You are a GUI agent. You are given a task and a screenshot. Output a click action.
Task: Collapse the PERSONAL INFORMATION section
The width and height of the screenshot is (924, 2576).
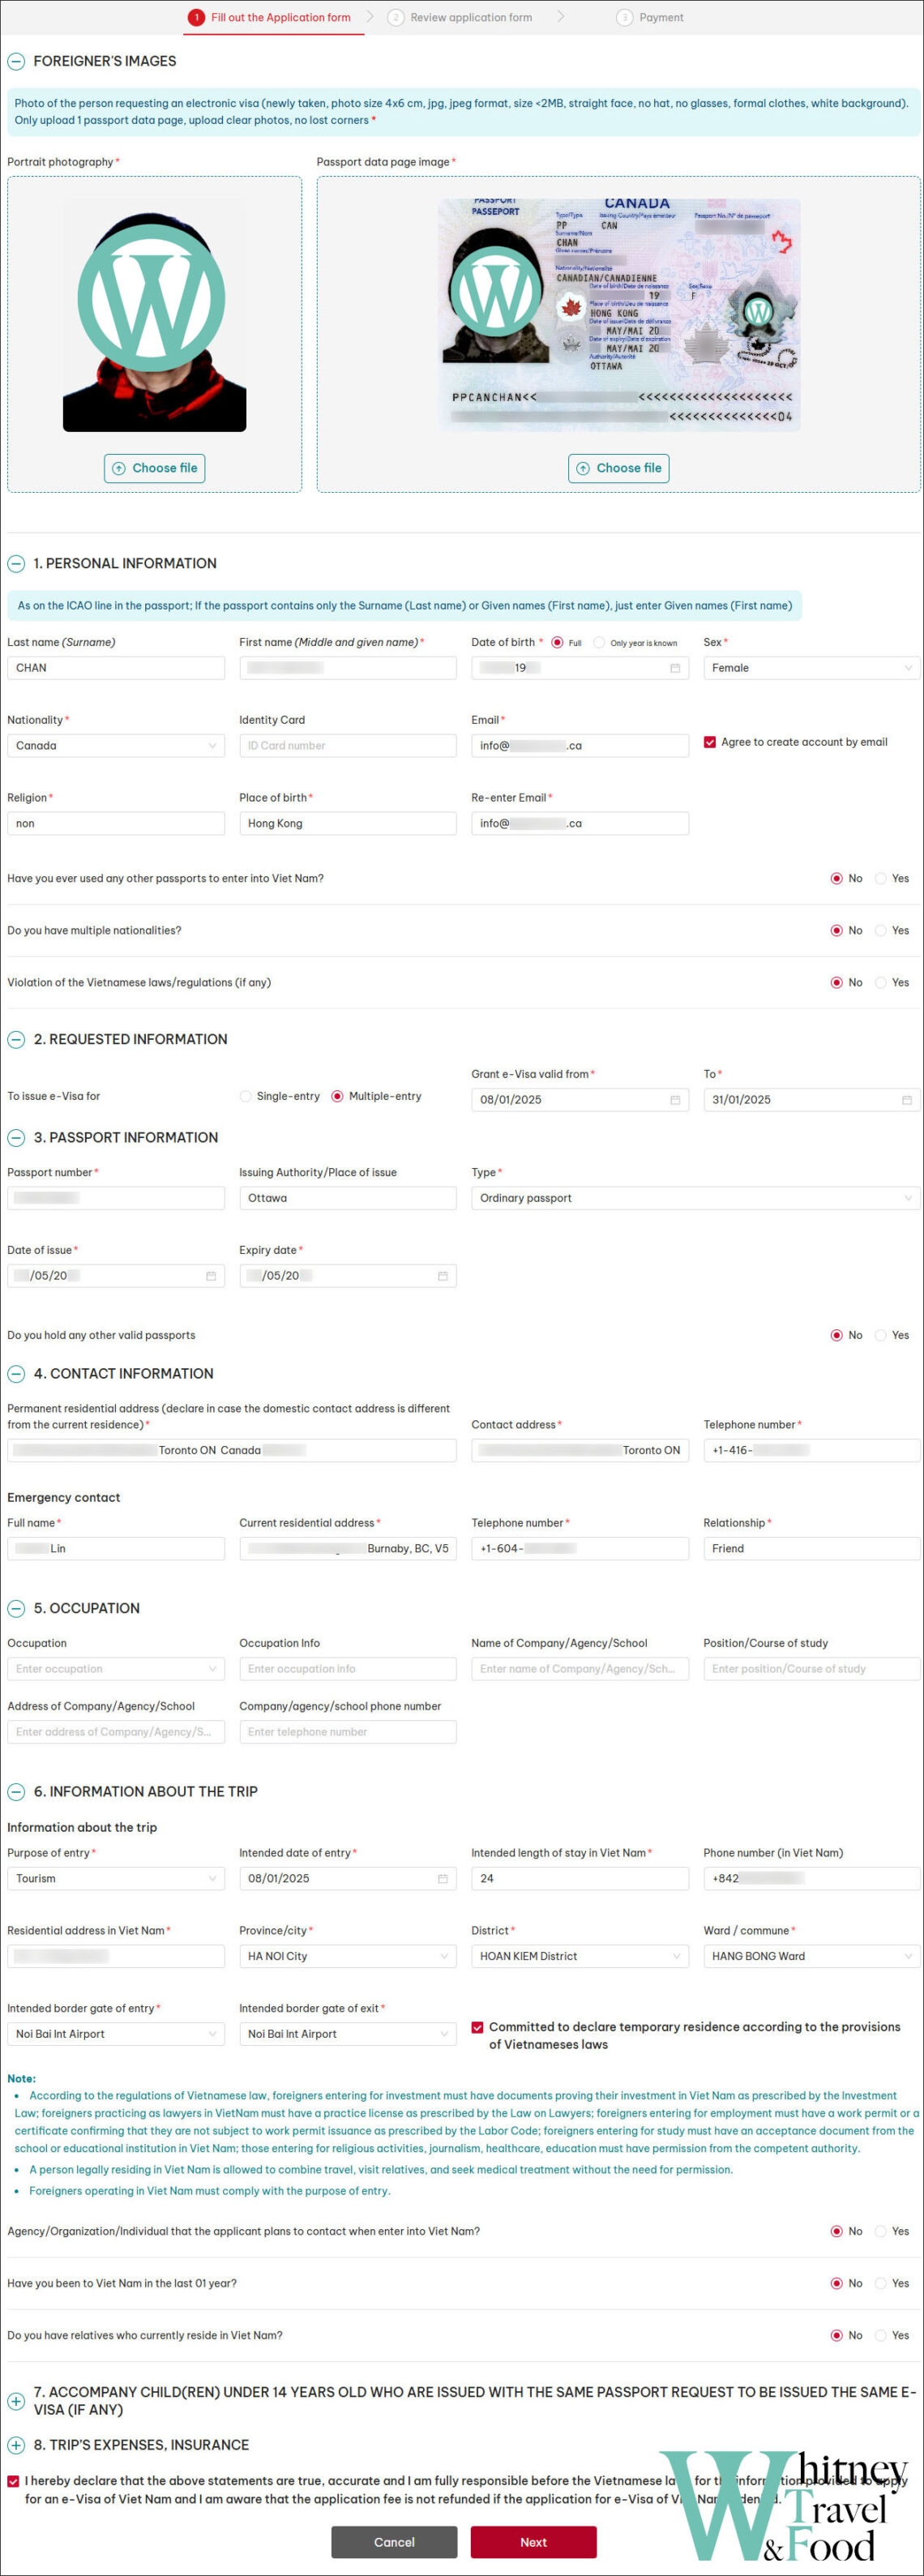tap(16, 563)
